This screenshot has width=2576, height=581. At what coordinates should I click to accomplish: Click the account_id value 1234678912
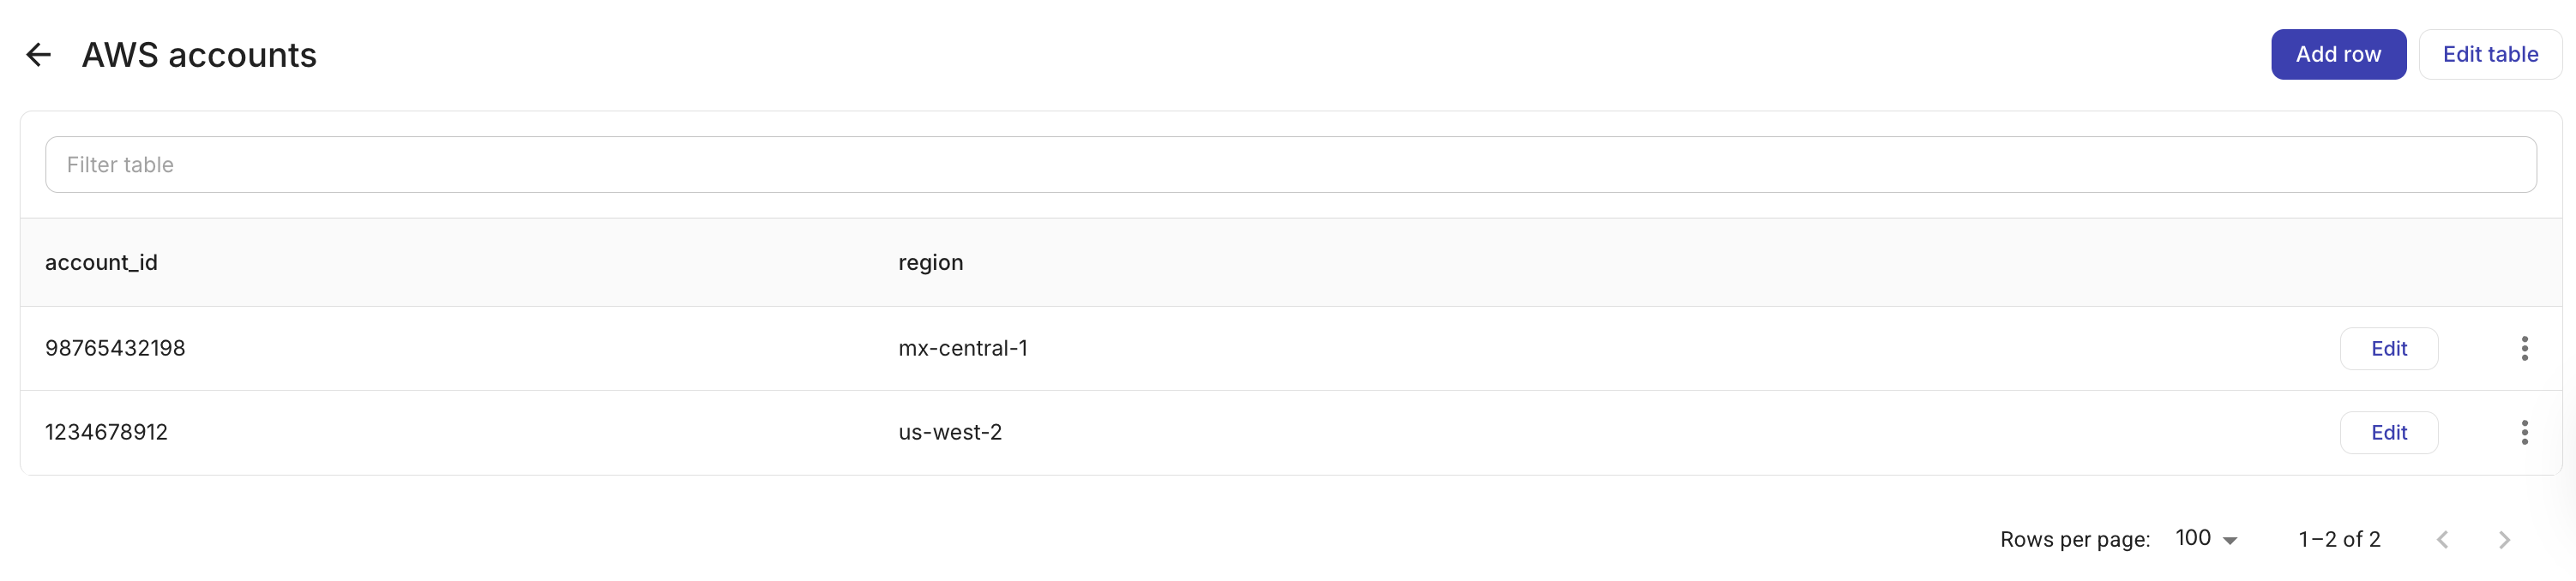[x=106, y=431]
